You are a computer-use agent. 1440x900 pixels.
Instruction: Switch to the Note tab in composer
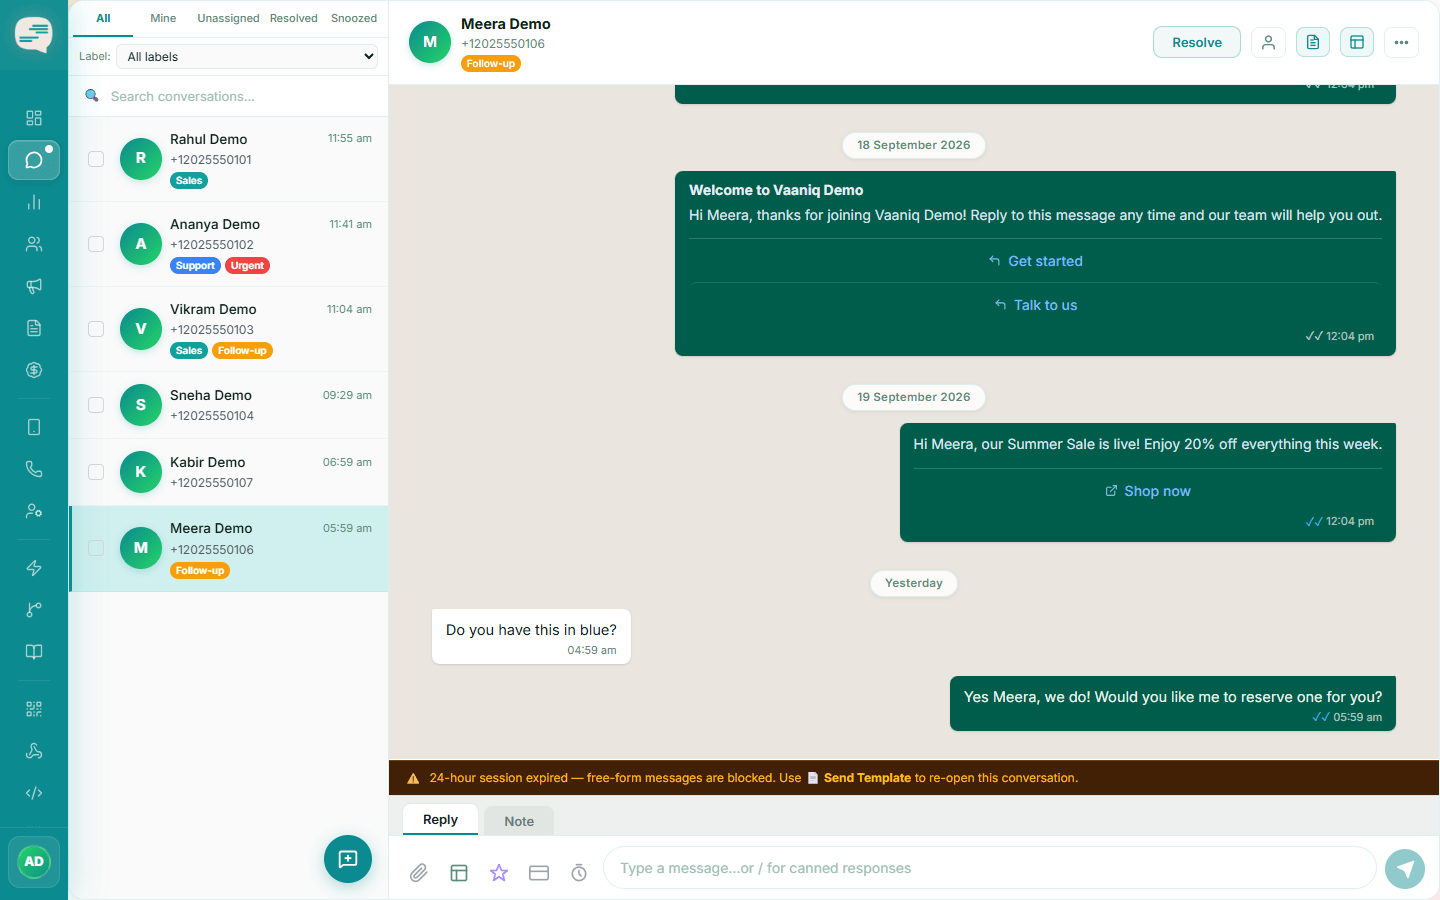[x=519, y=821]
